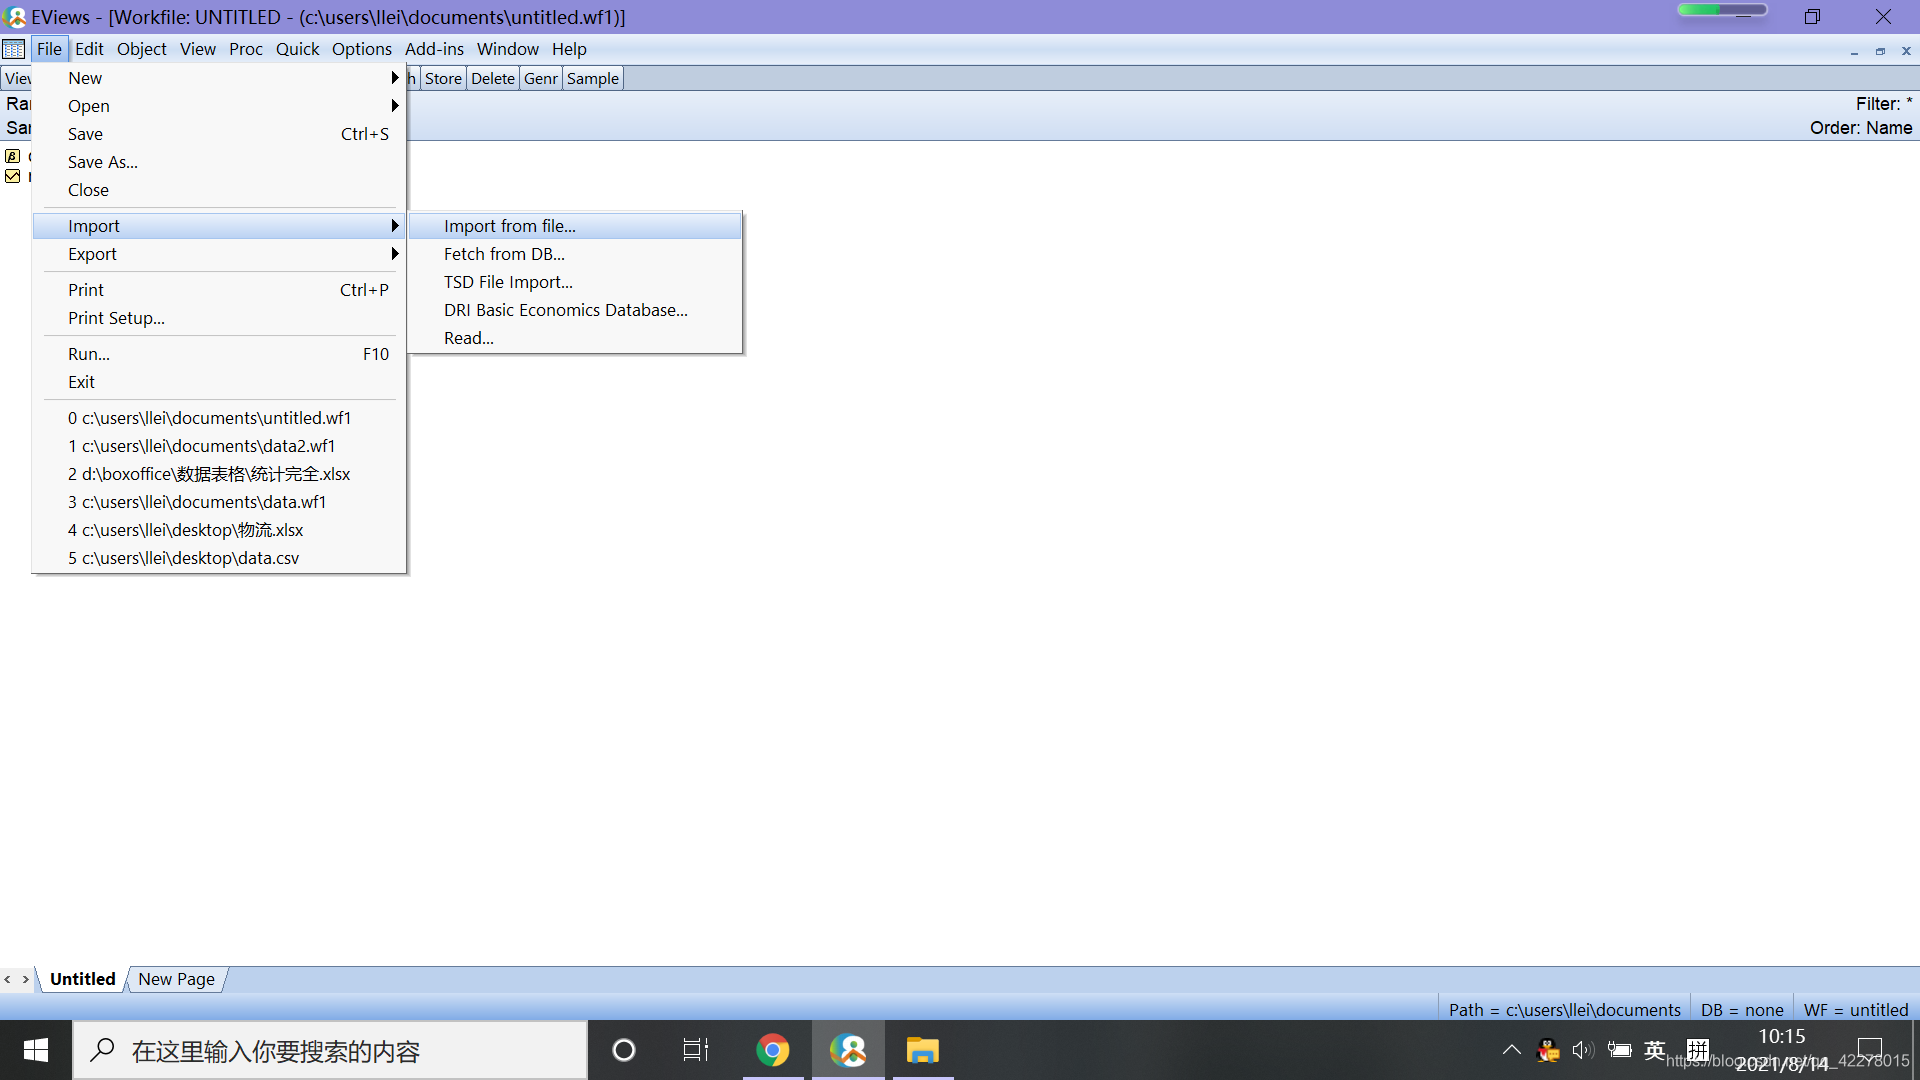The image size is (1920, 1080).
Task: Open Task View on the taskbar
Action: pos(695,1050)
